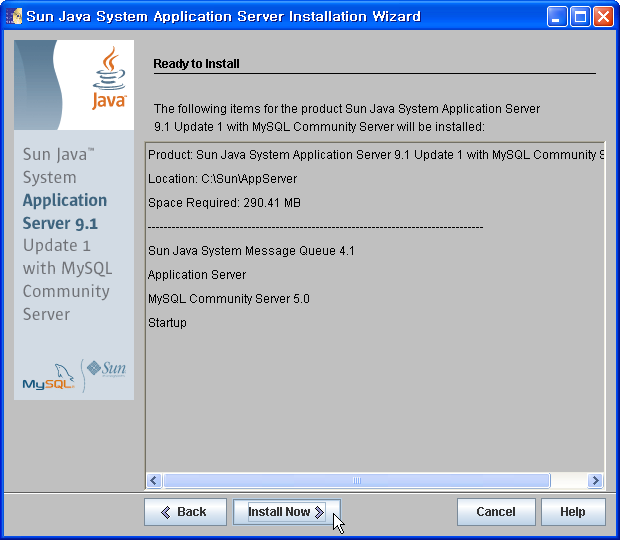Image resolution: width=620 pixels, height=540 pixels.
Task: Select the 'Location: C:\Sun\AppServer' line
Action: coord(222,179)
